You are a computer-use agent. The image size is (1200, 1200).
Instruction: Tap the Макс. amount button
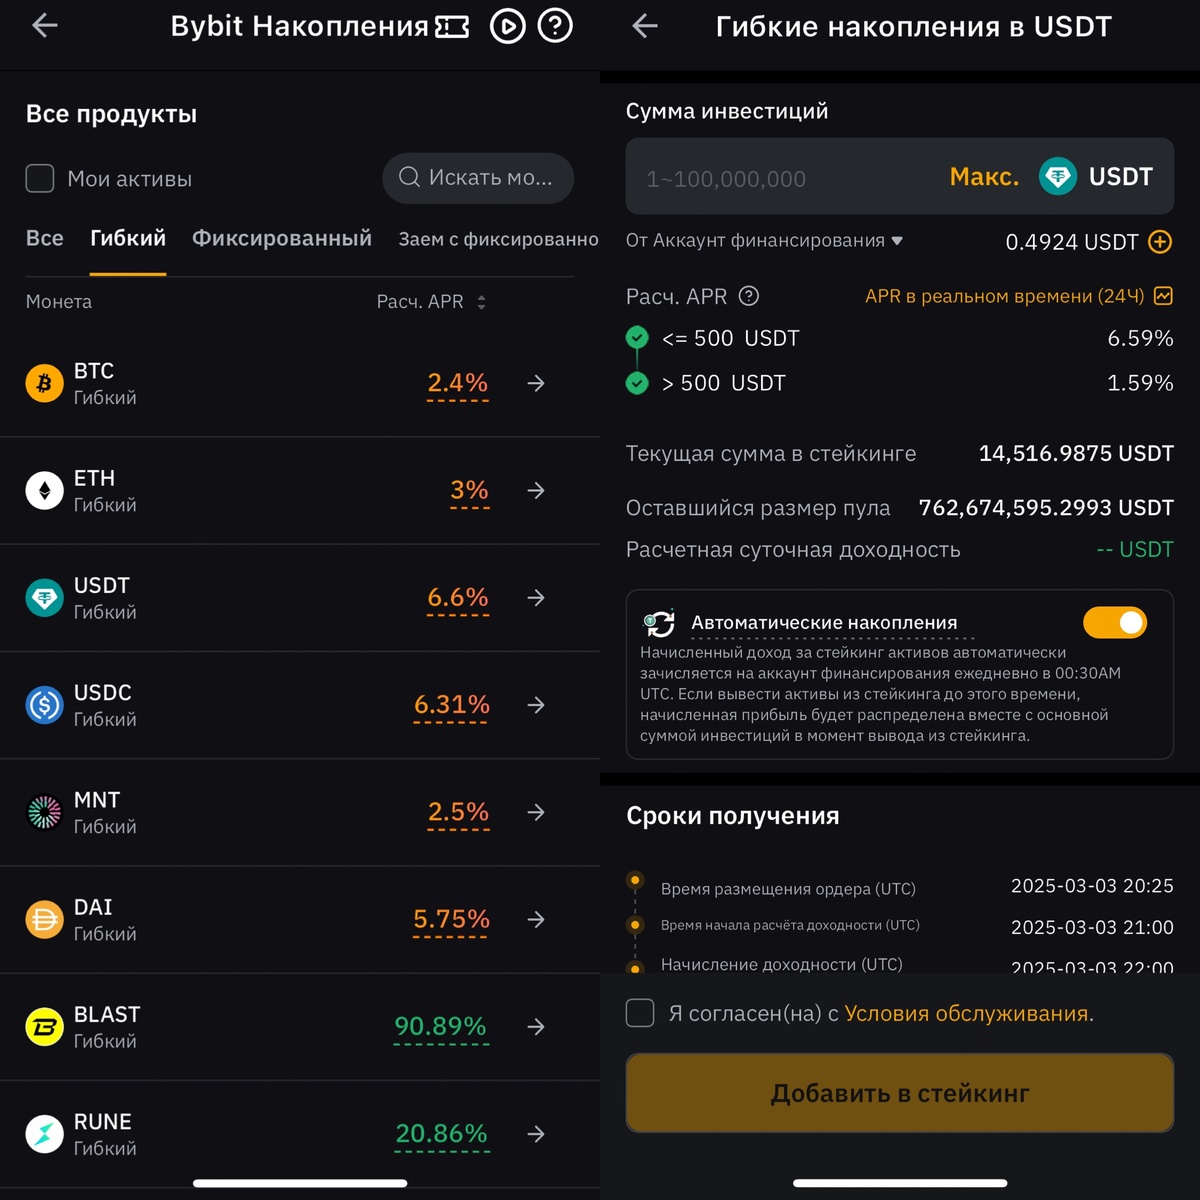[x=984, y=177]
